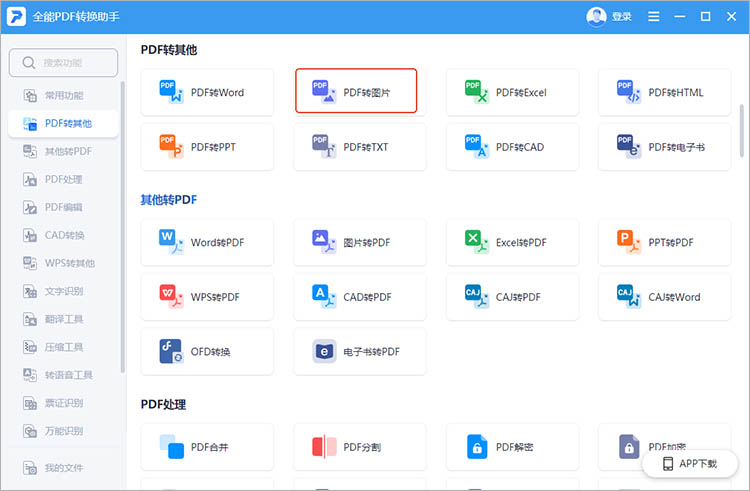This screenshot has width=750, height=491.
Task: Click the 登录 login link
Action: coord(621,17)
